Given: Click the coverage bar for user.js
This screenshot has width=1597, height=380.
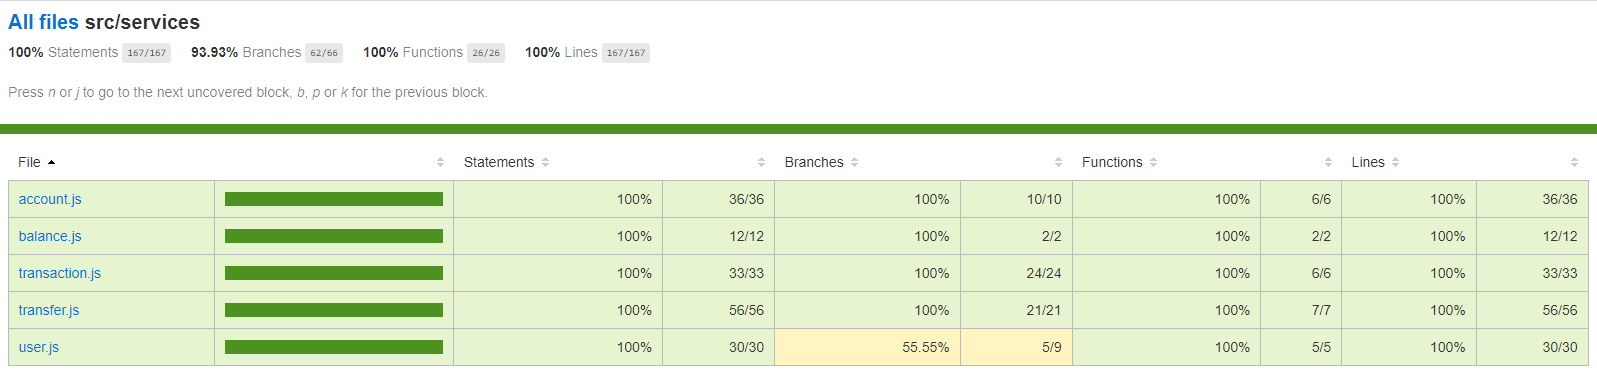Looking at the screenshot, I should click(x=334, y=347).
